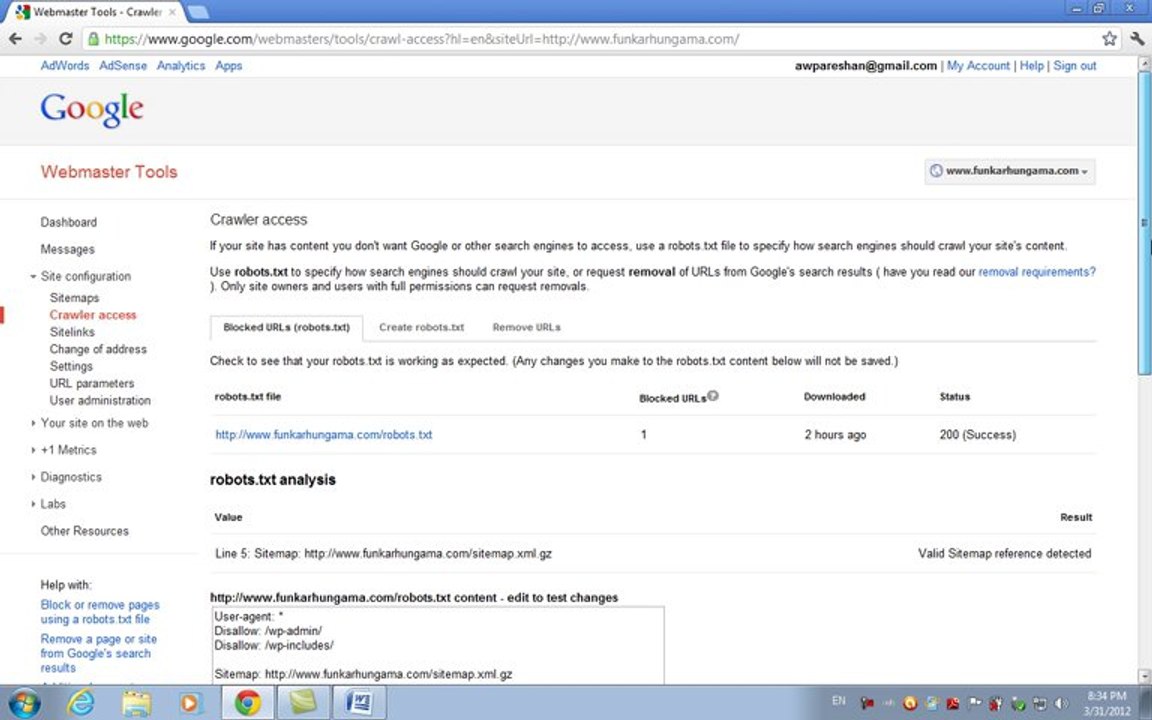Expand the Diagnostics section

point(33,477)
